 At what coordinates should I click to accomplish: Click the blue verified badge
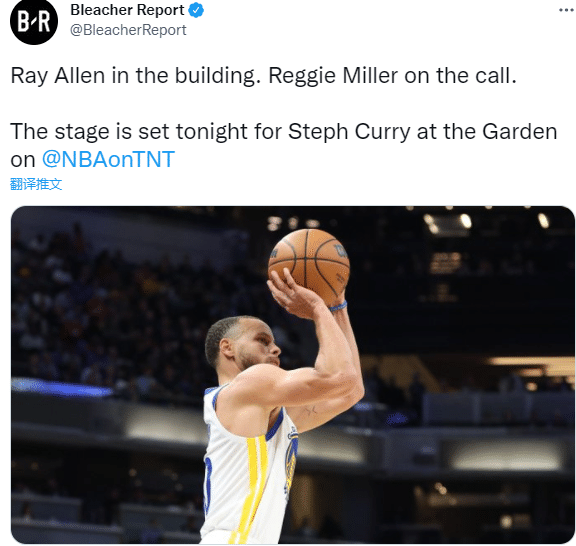tap(196, 10)
